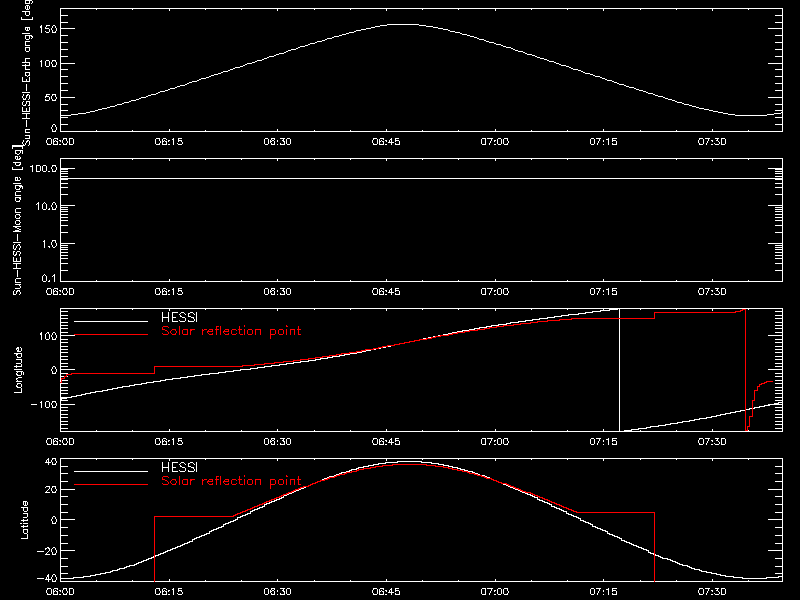Click white vertical wrap line in Longitude plot
The image size is (800, 600).
click(x=619, y=370)
